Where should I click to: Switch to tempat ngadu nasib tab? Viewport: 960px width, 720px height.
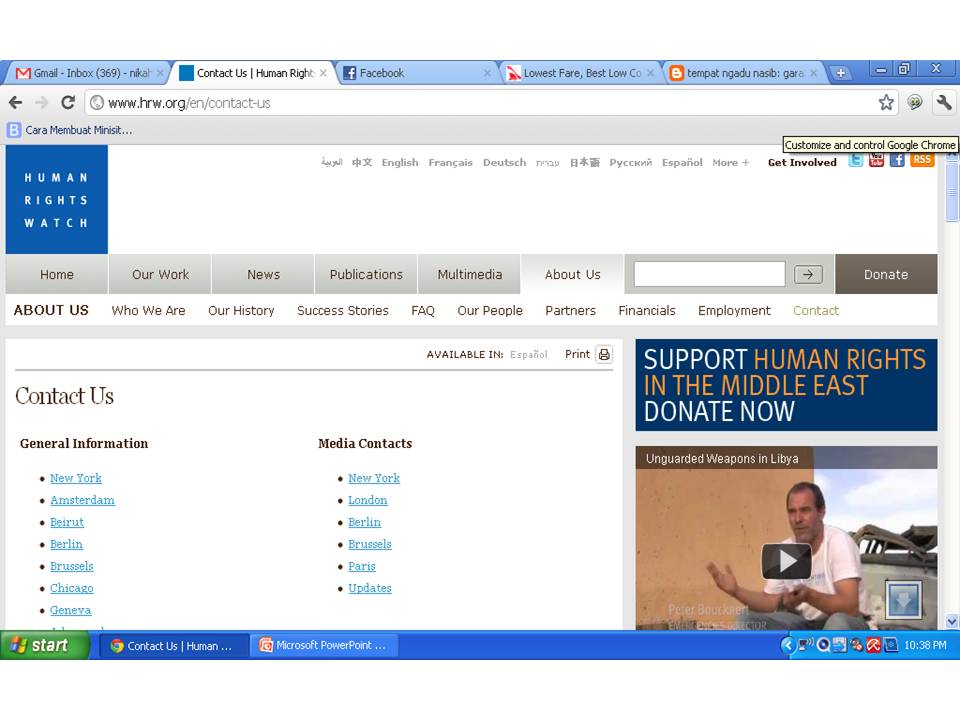(744, 73)
